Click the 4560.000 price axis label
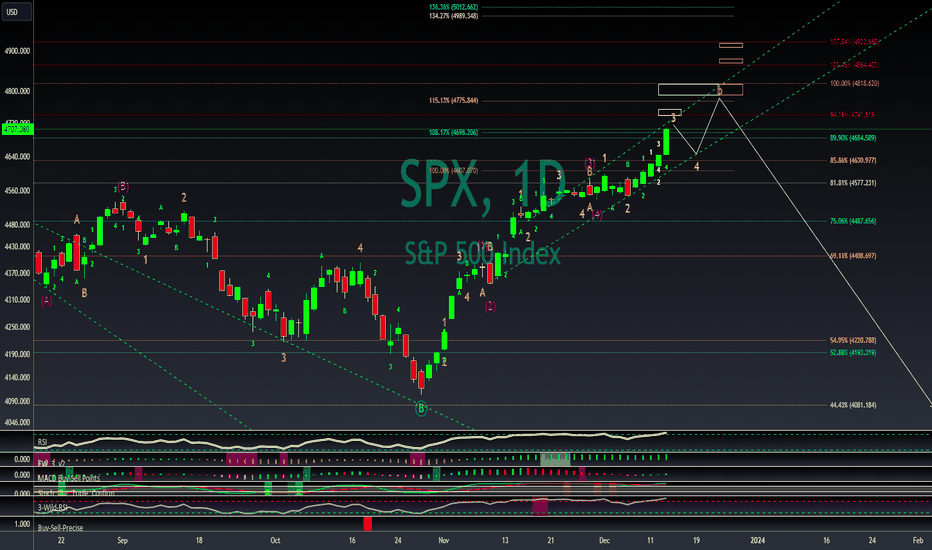Image resolution: width=932 pixels, height=550 pixels. [17, 191]
